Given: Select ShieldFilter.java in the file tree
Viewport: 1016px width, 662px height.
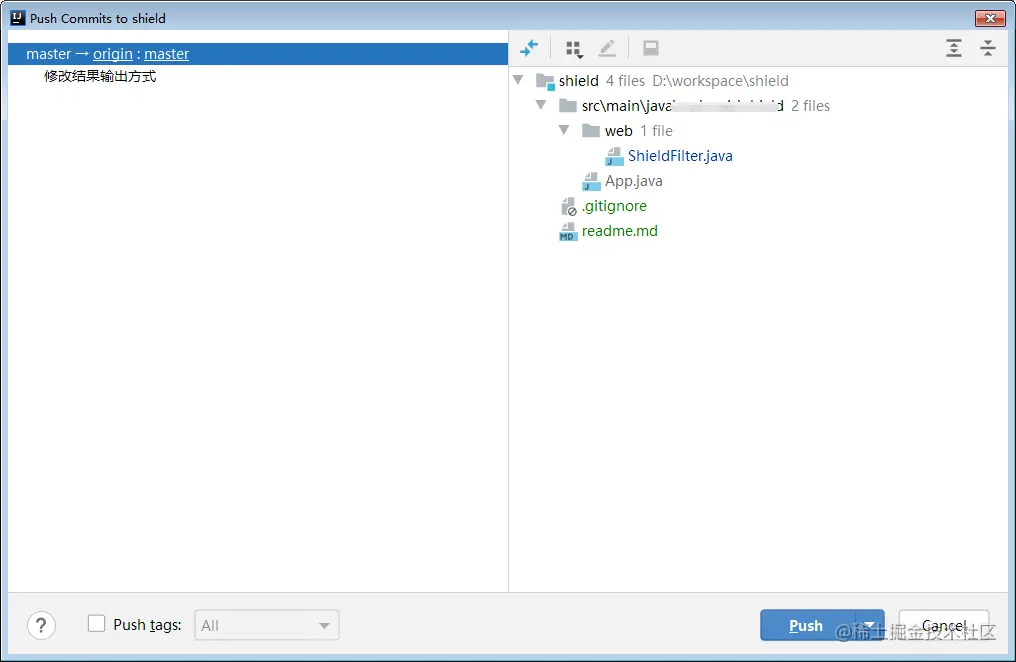Looking at the screenshot, I should 680,156.
